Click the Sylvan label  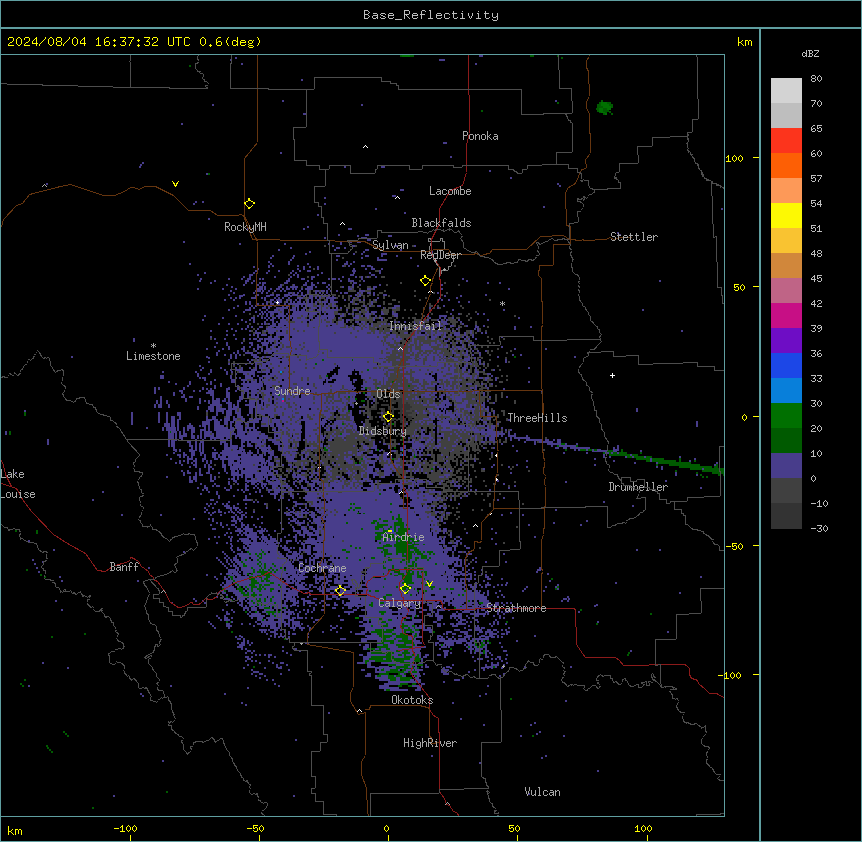(390, 245)
